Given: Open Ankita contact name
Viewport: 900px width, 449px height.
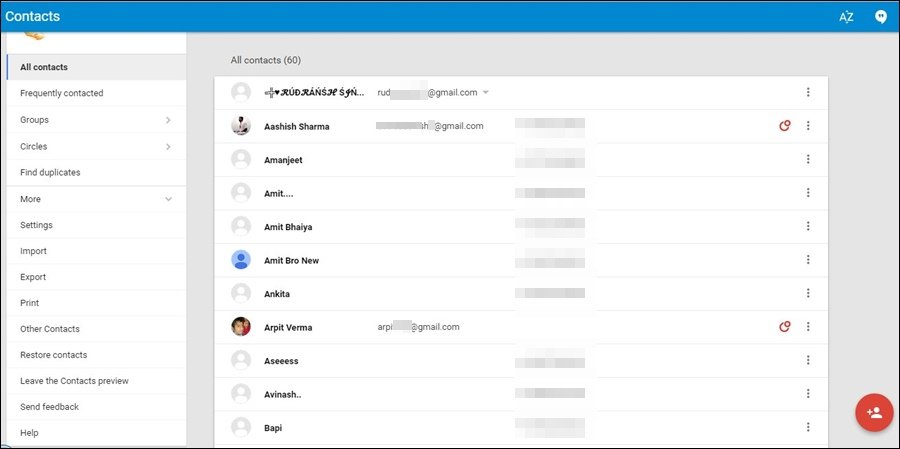Looking at the screenshot, I should [x=277, y=294].
